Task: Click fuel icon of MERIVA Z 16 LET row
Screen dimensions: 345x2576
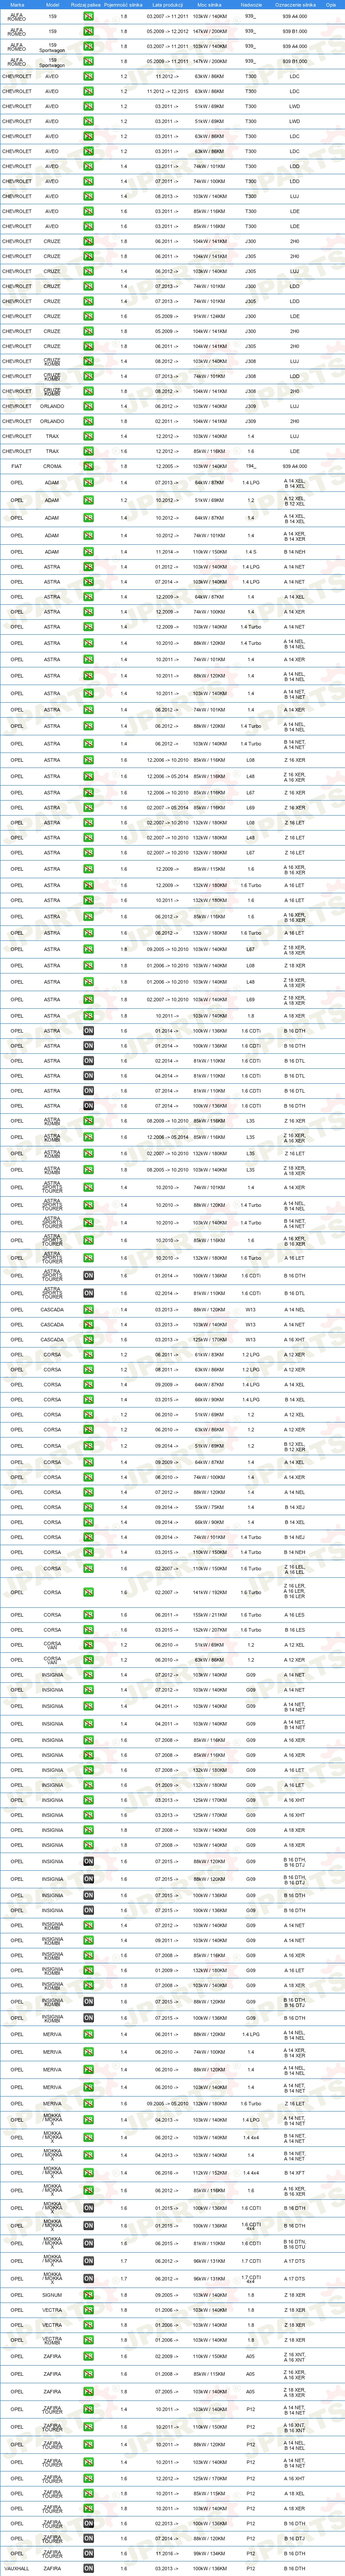Action: click(x=88, y=2103)
